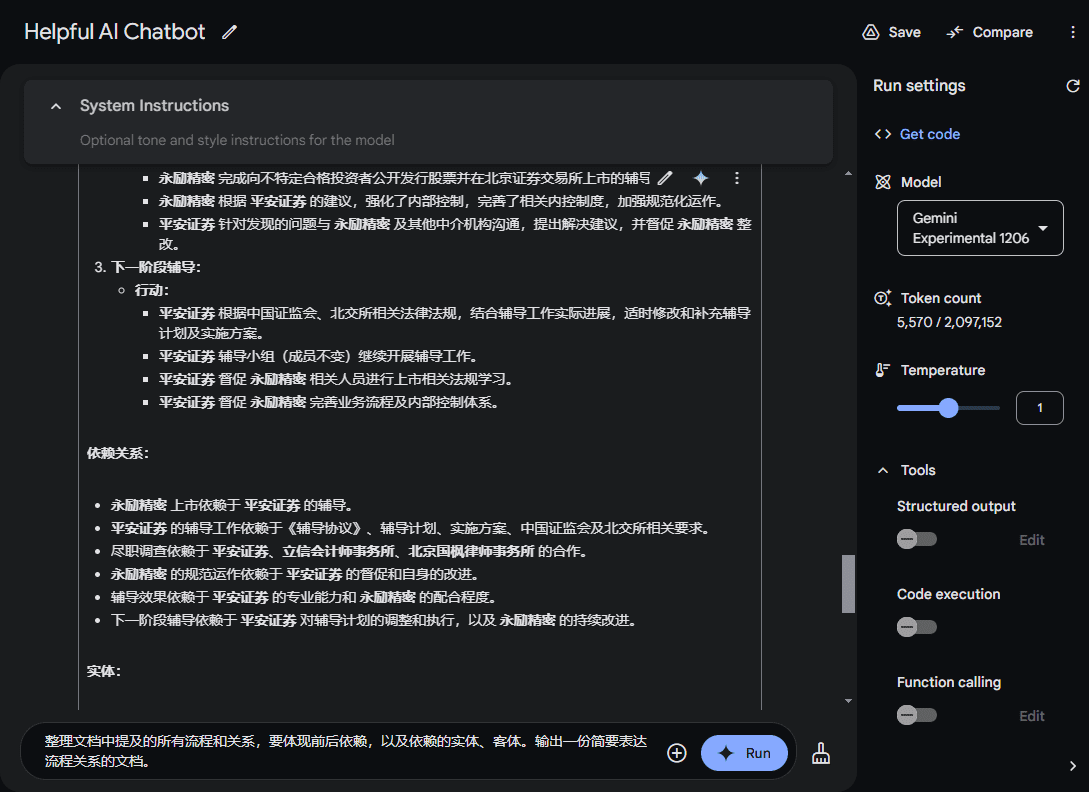Open the top-right more options menu
This screenshot has width=1089, height=792.
pos(1072,32)
